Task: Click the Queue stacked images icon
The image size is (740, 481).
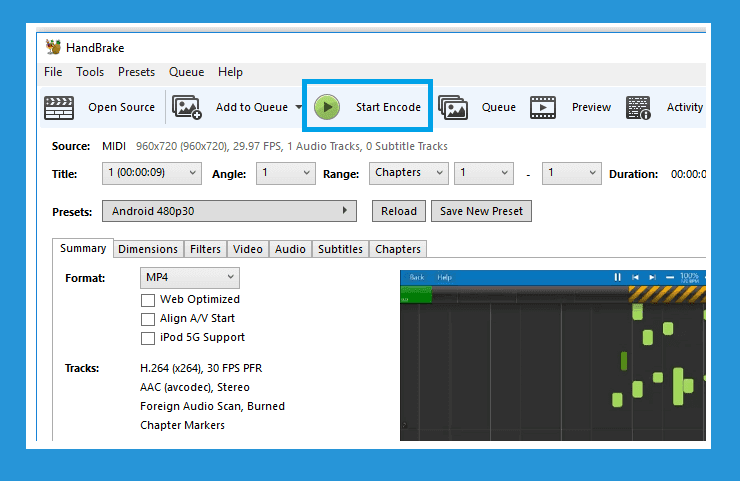Action: [x=453, y=108]
